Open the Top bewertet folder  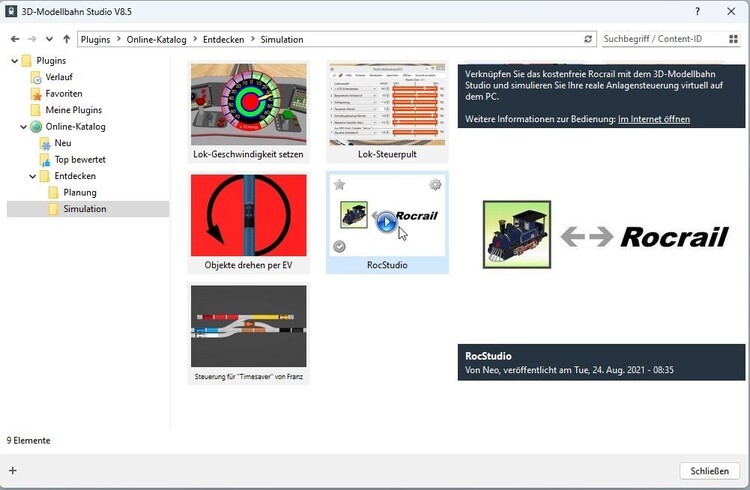click(80, 160)
